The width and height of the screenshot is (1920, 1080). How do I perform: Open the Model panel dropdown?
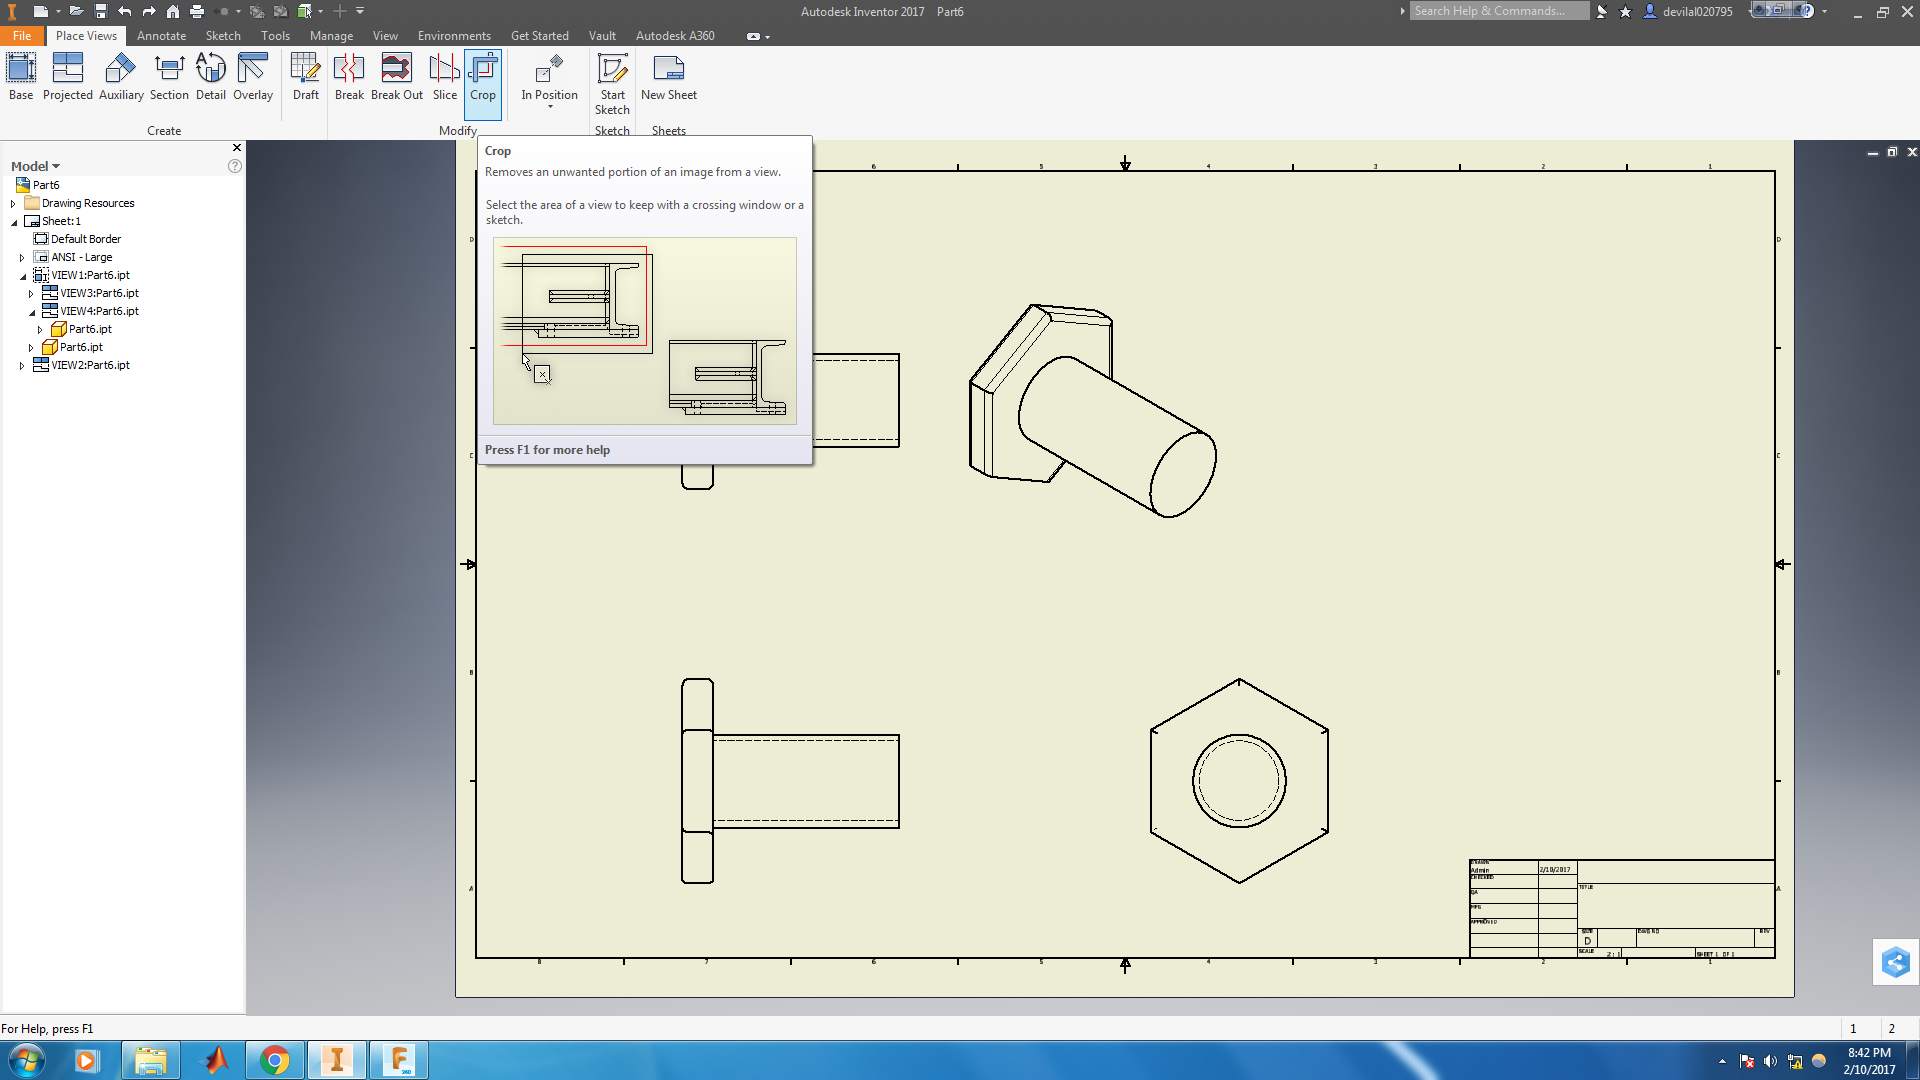coord(56,165)
